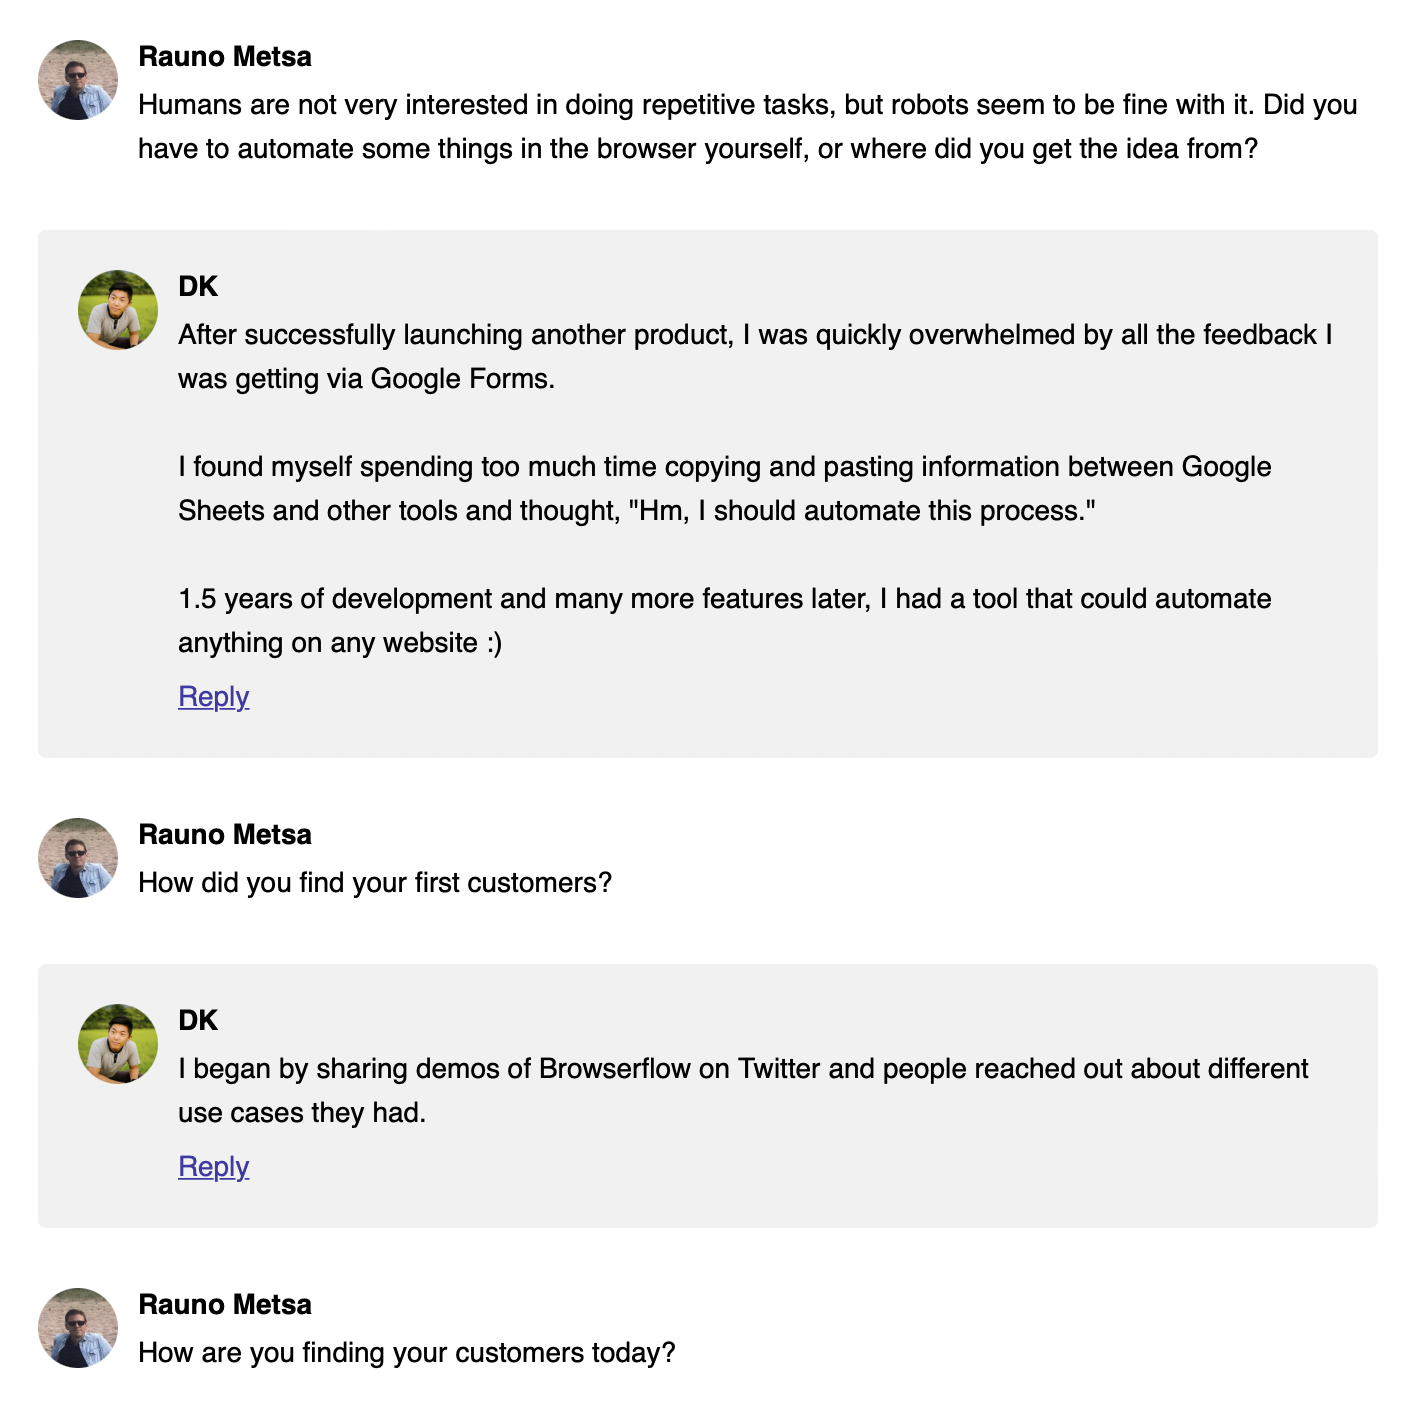Click the line 'use cases they had.'
The height and width of the screenshot is (1410, 1418).
pos(302,1113)
